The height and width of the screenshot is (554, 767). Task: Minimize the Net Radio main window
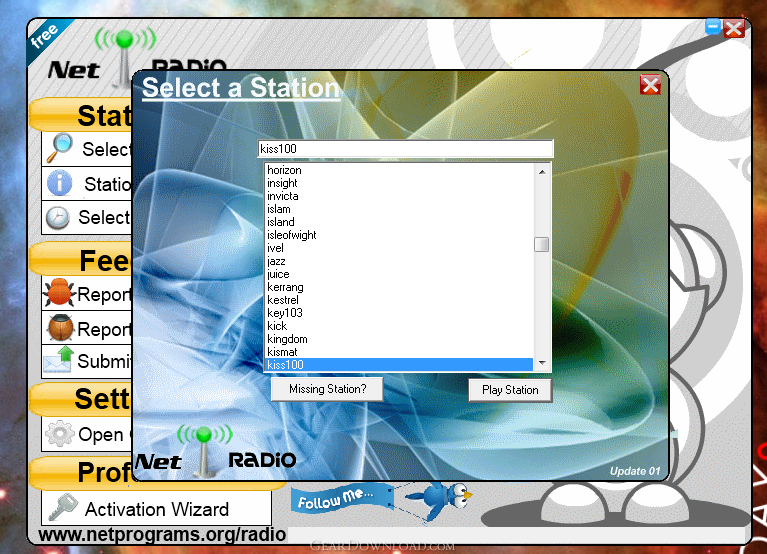pos(713,27)
